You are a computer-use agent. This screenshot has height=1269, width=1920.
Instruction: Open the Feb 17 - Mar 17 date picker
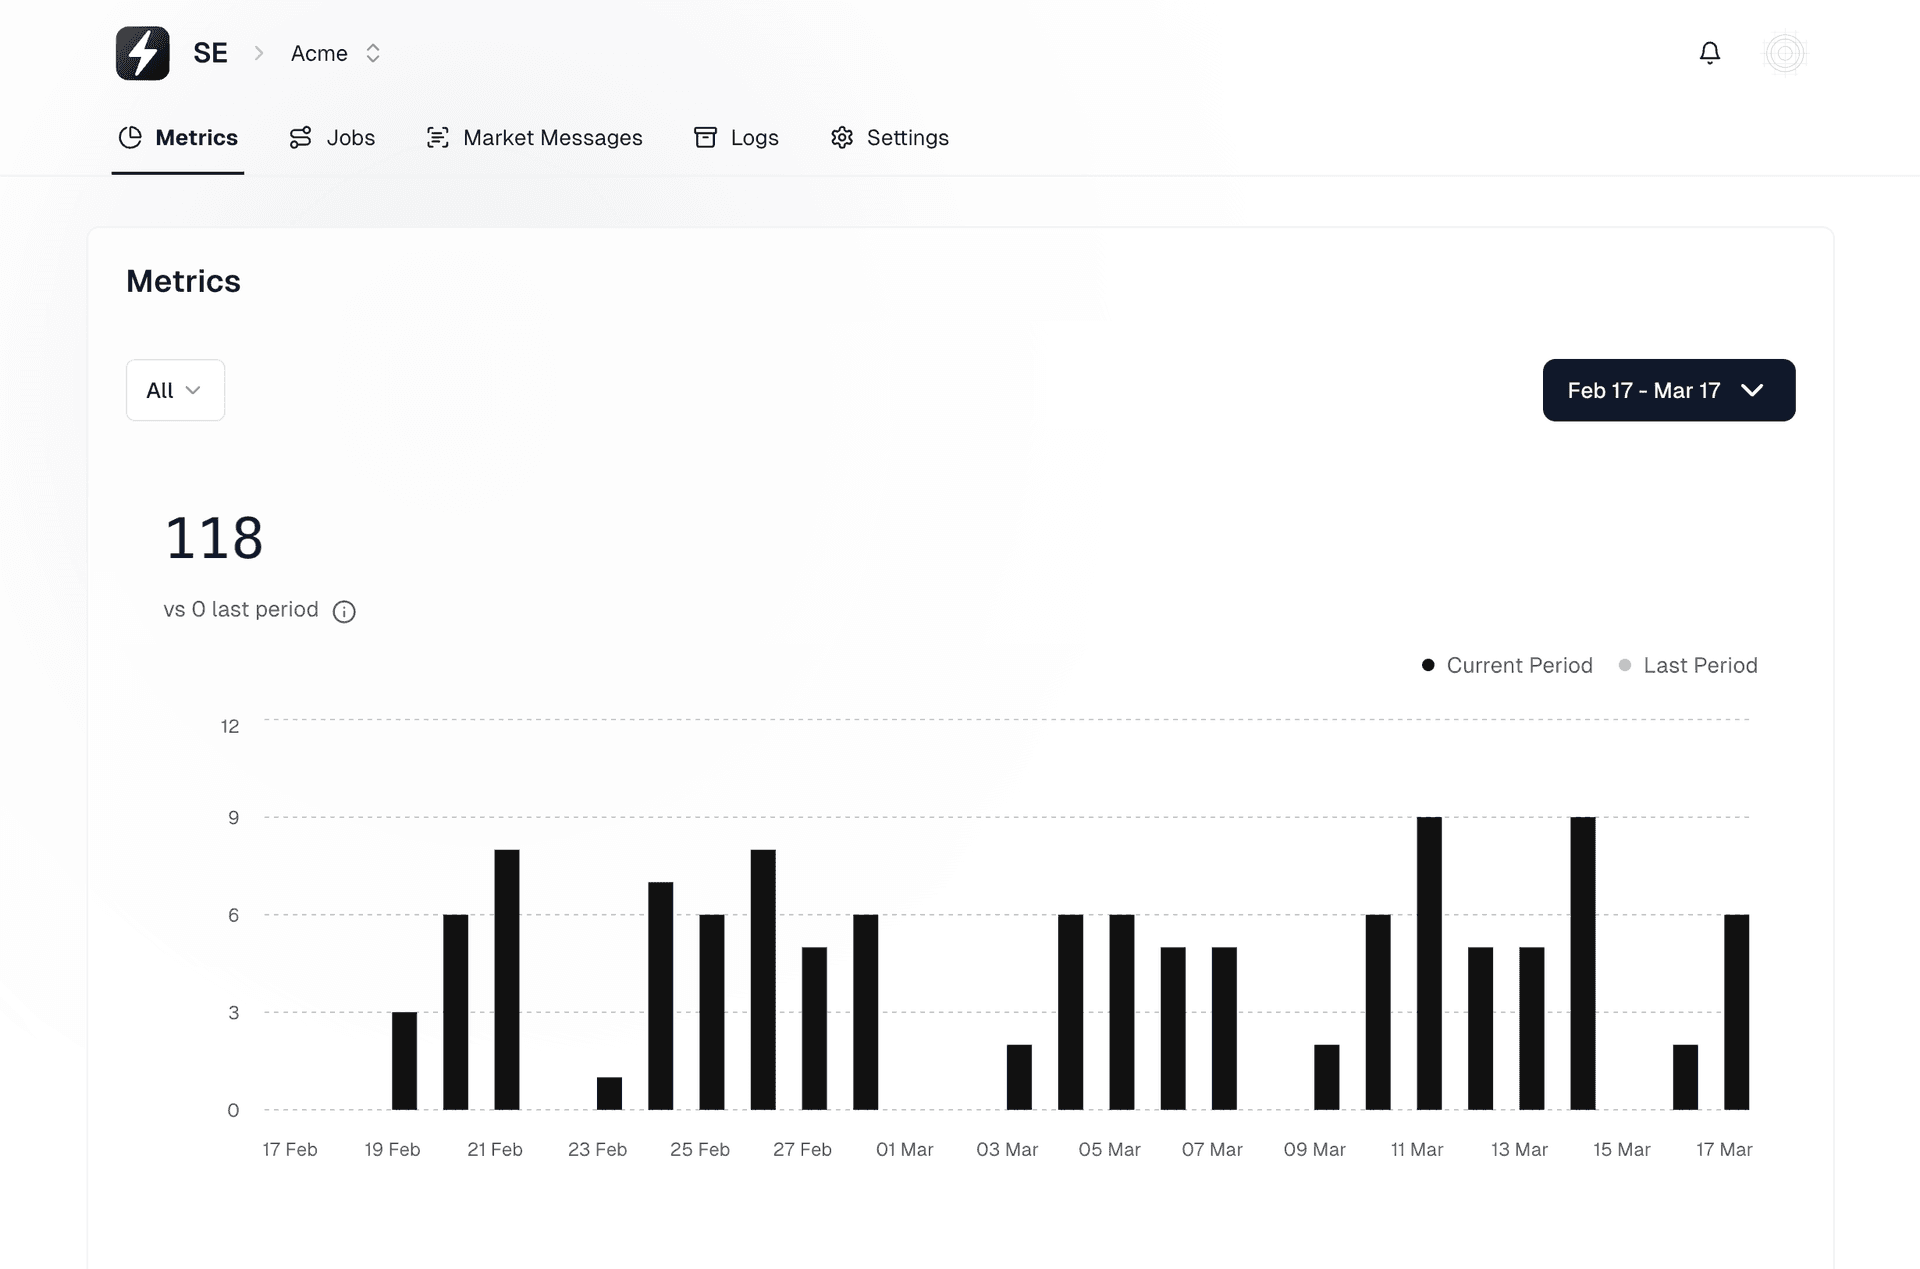tap(1668, 390)
